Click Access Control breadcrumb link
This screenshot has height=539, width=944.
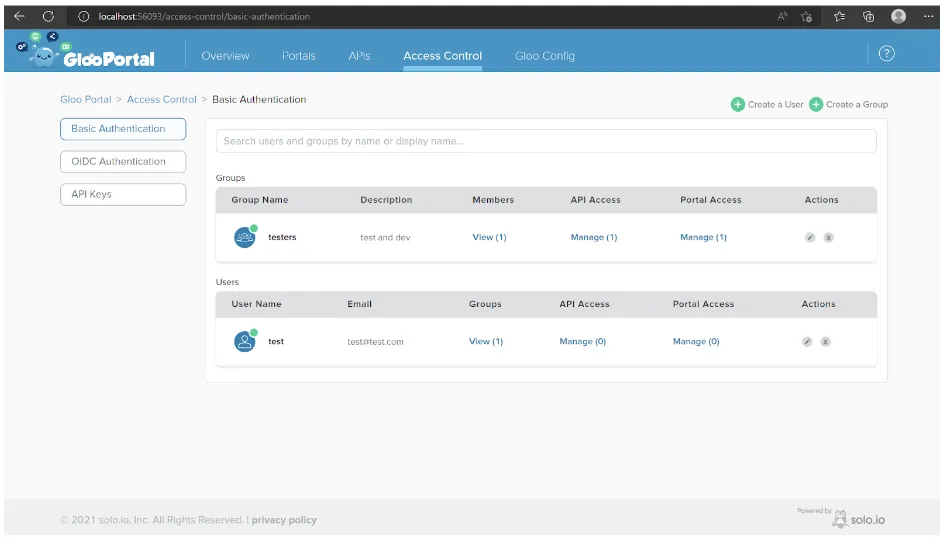[161, 99]
